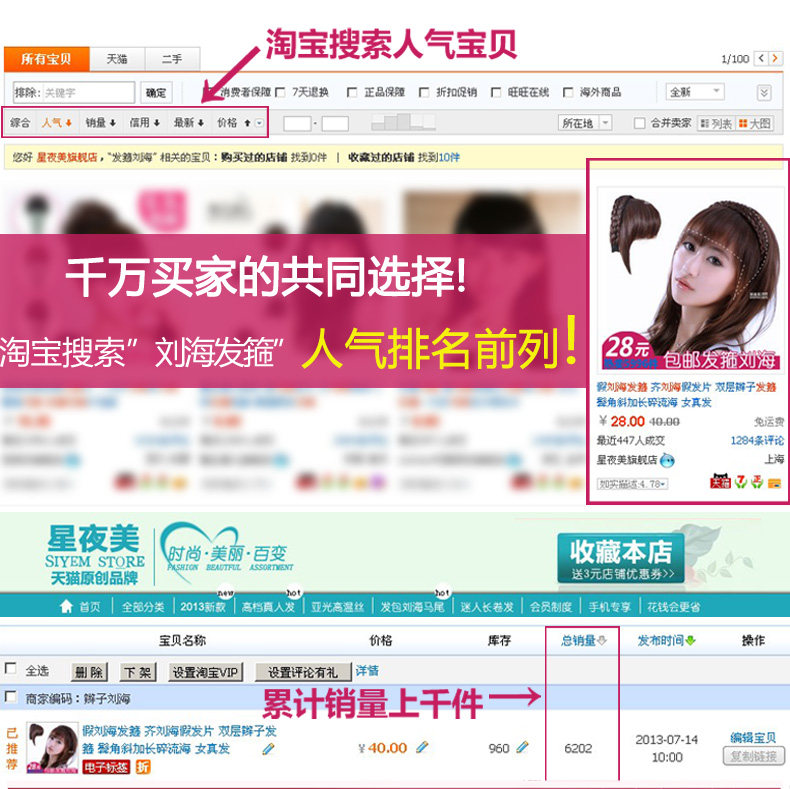Sort by 发布时间 green arrow header
Screen dimensions: 790x789
[x=667, y=640]
